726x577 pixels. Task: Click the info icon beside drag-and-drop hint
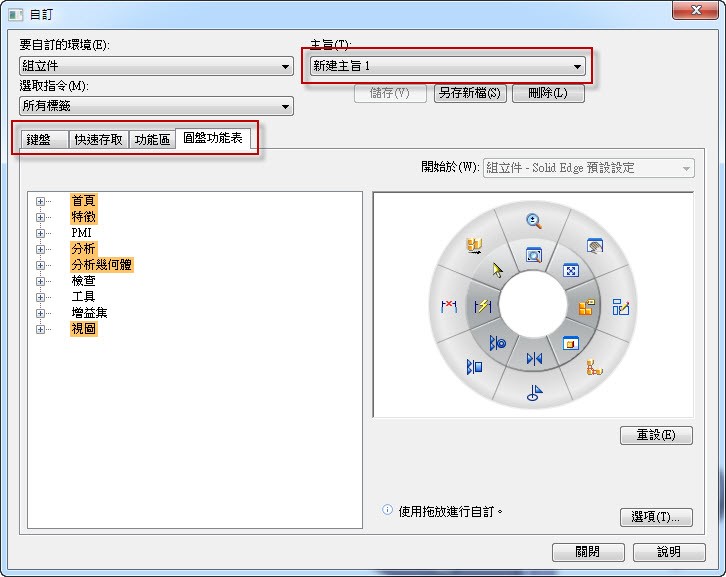(x=387, y=510)
